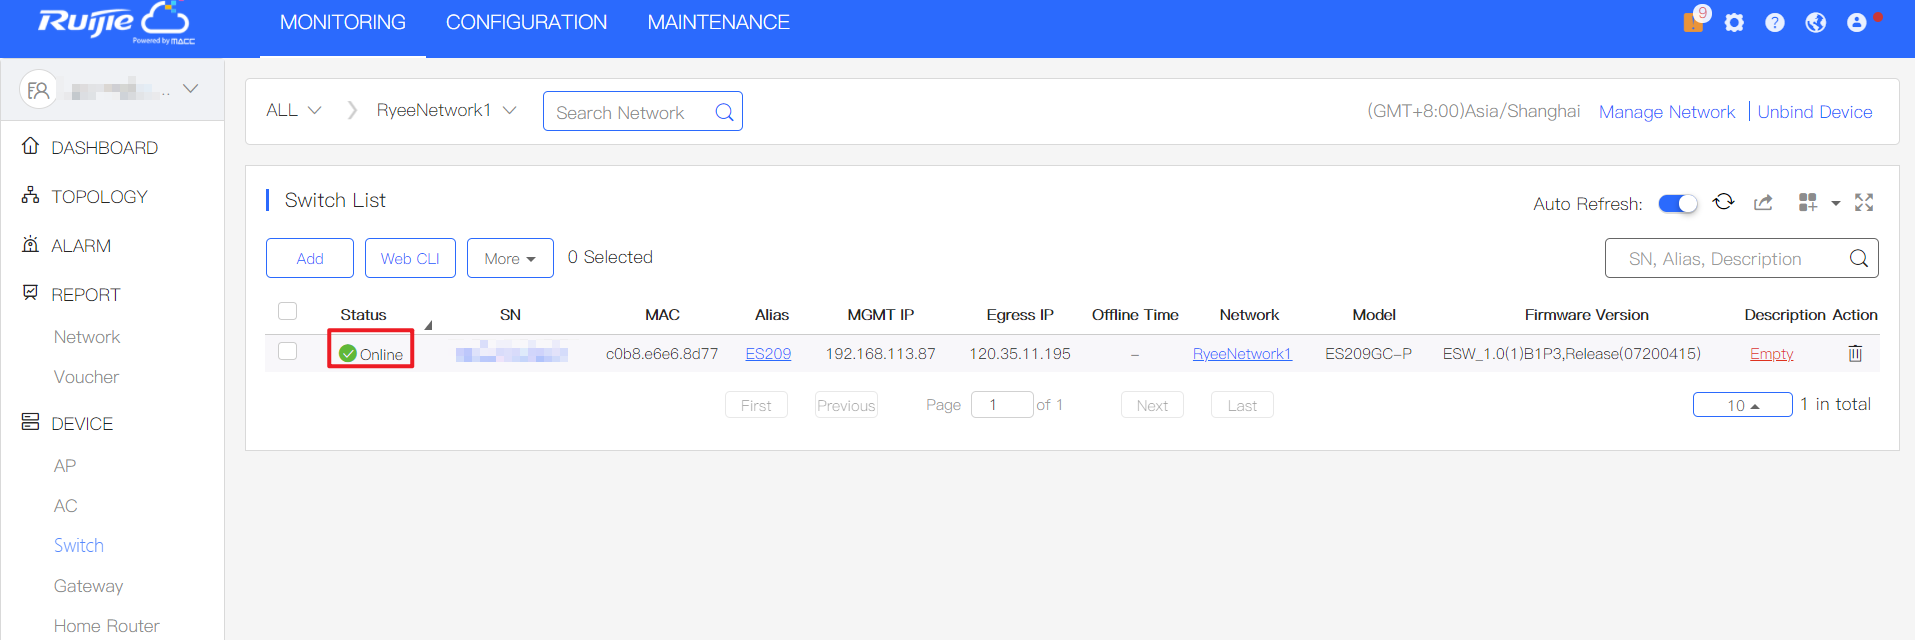This screenshot has height=640, width=1915.
Task: Click the MGMT IP 192.168.113.87
Action: pos(880,354)
